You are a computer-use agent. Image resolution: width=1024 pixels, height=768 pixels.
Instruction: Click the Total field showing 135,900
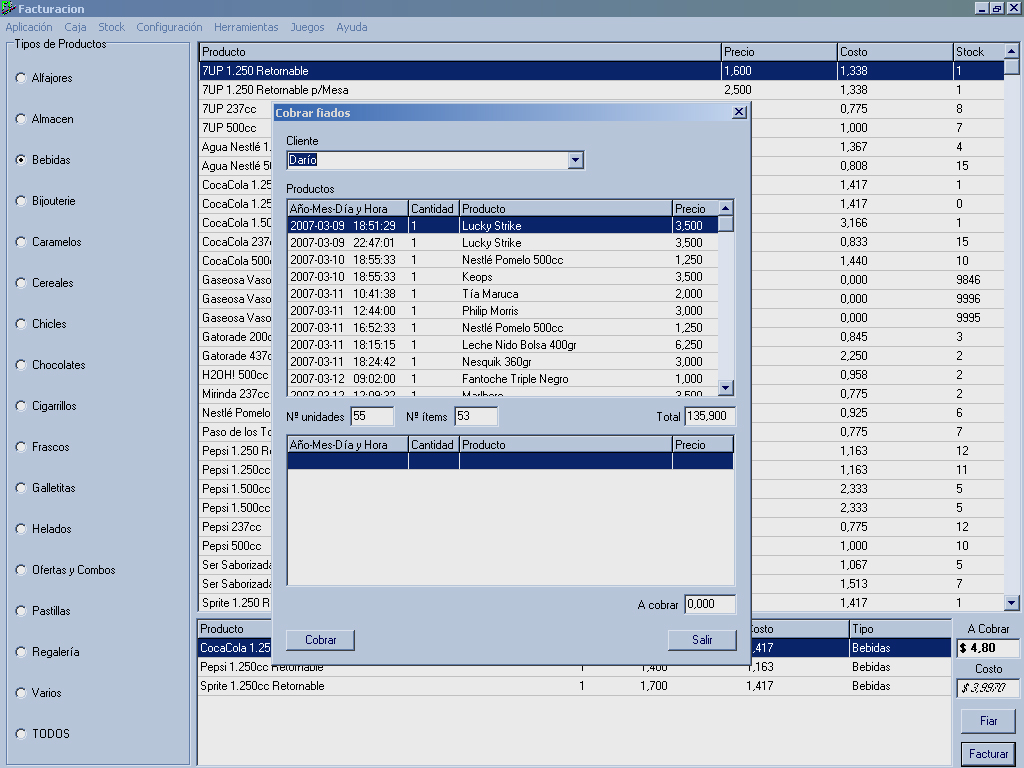[x=710, y=417]
